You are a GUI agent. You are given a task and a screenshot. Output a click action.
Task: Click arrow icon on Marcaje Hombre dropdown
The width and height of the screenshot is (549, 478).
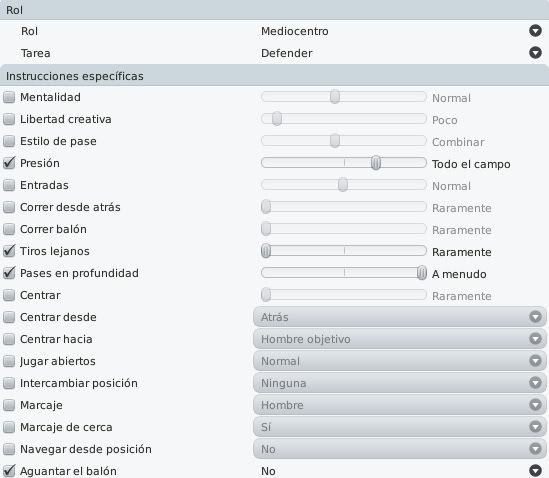(x=535, y=405)
